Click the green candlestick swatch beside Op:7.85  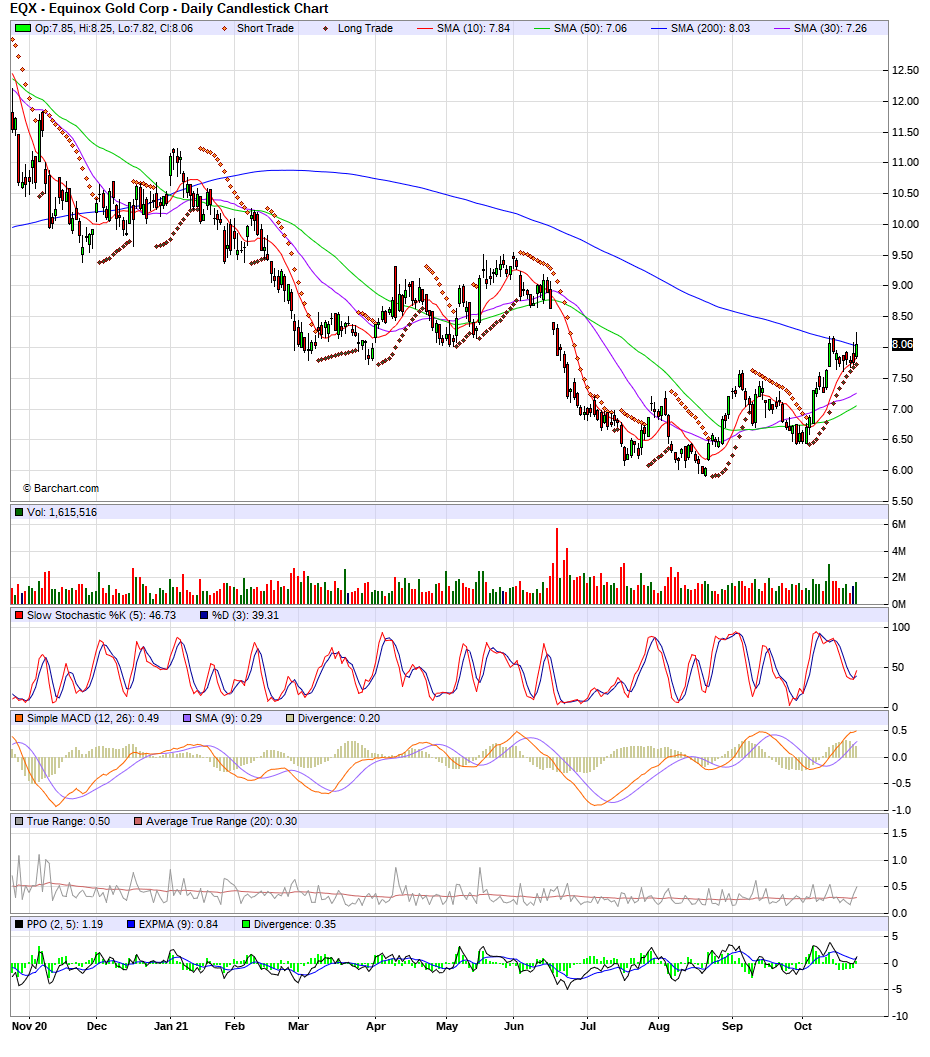coord(23,28)
